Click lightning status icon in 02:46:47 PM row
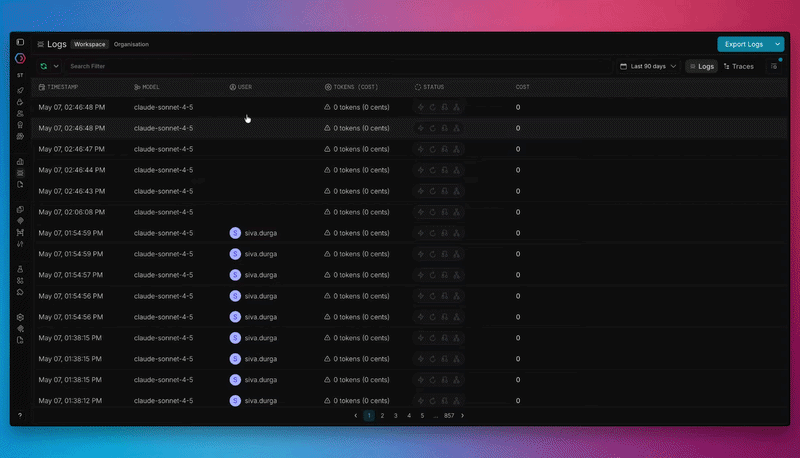This screenshot has width=800, height=458. [421, 149]
